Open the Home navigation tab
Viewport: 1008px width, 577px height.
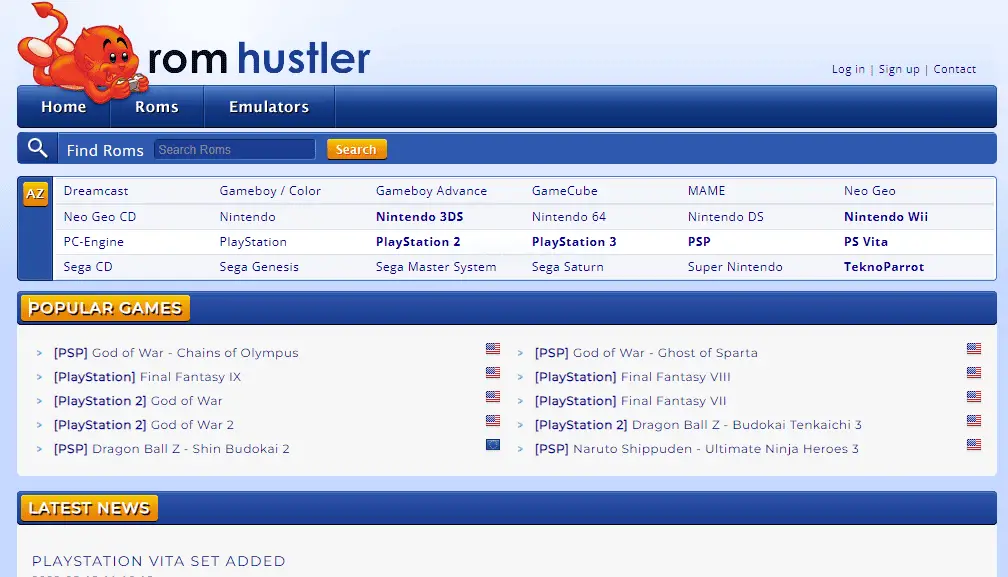click(64, 107)
